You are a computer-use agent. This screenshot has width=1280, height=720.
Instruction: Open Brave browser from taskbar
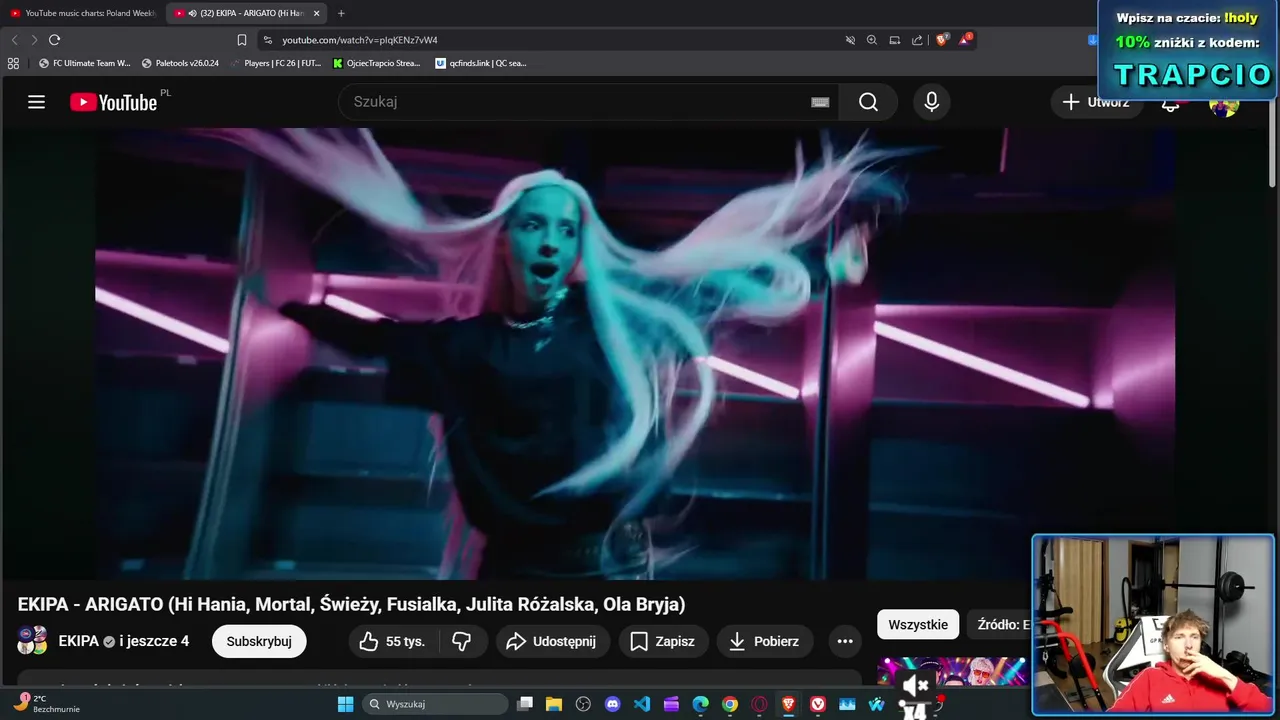click(789, 704)
